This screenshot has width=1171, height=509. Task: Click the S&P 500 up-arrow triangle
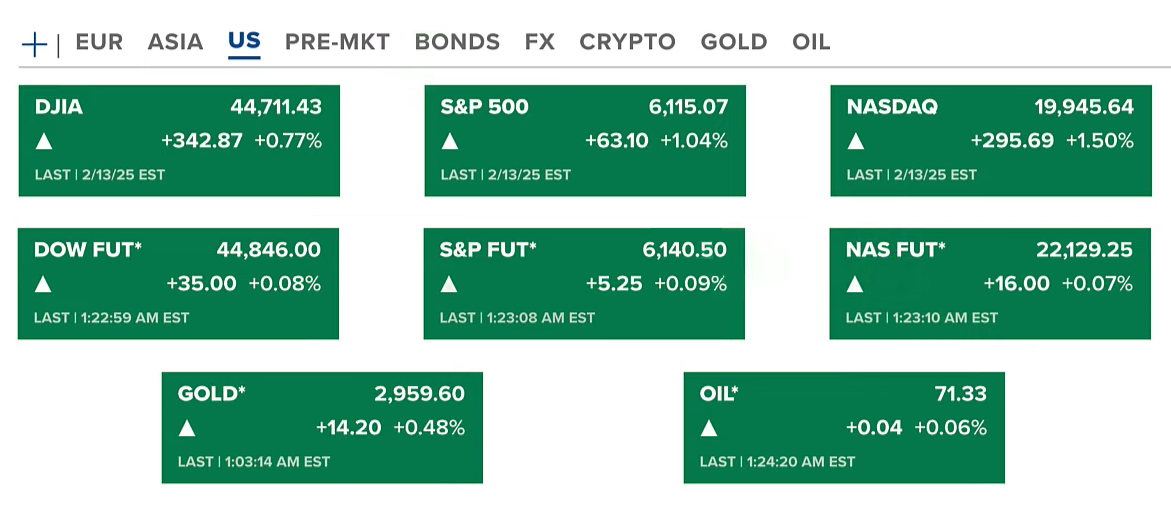(x=450, y=141)
